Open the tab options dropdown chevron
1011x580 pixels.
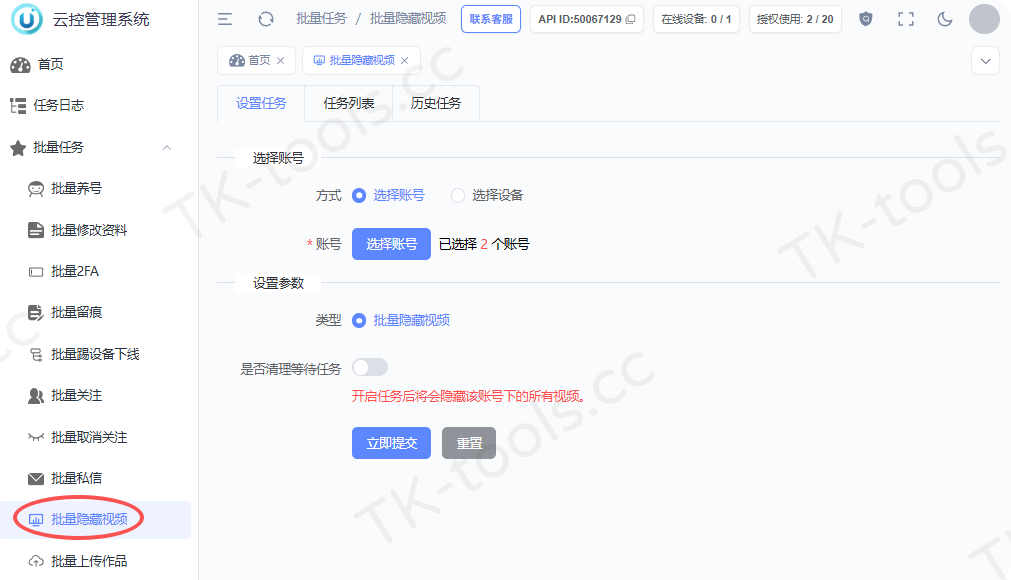click(x=985, y=61)
